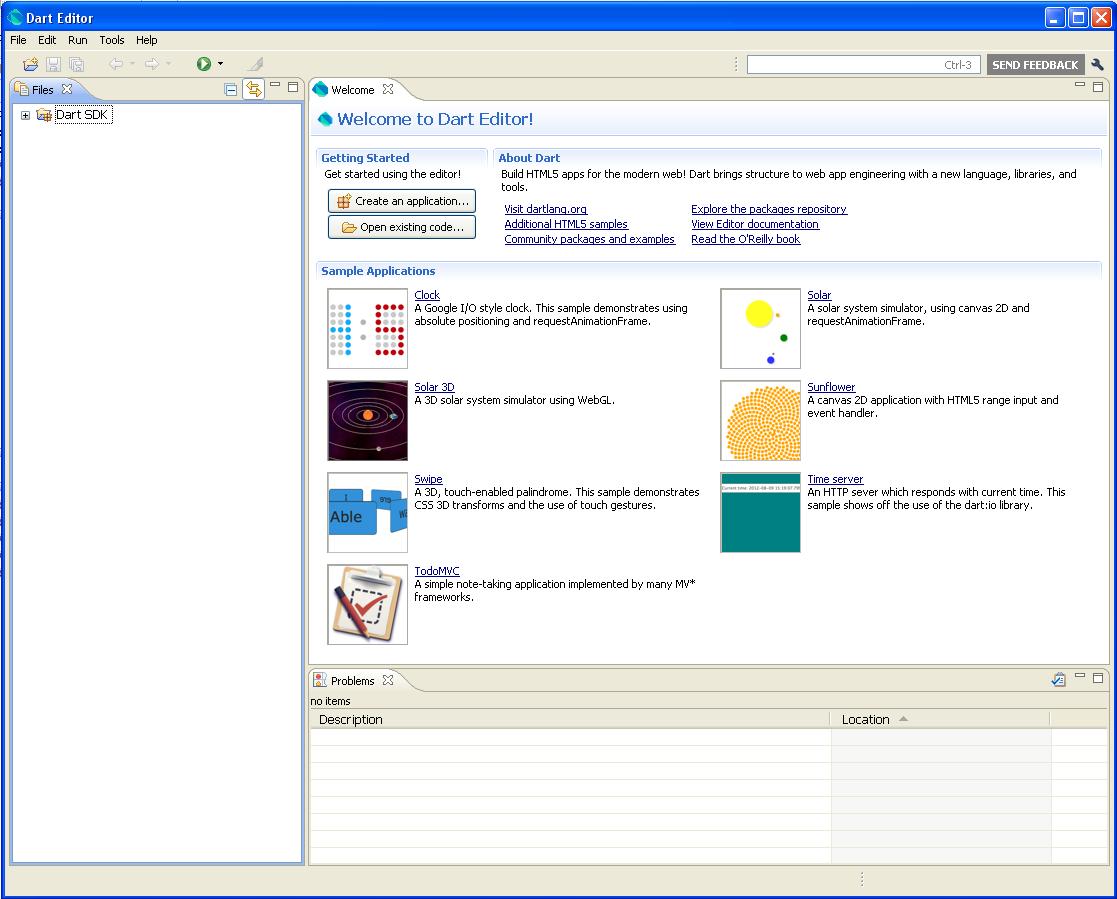Close the Files view tab
Screen dimensions: 1117x899
(67, 89)
